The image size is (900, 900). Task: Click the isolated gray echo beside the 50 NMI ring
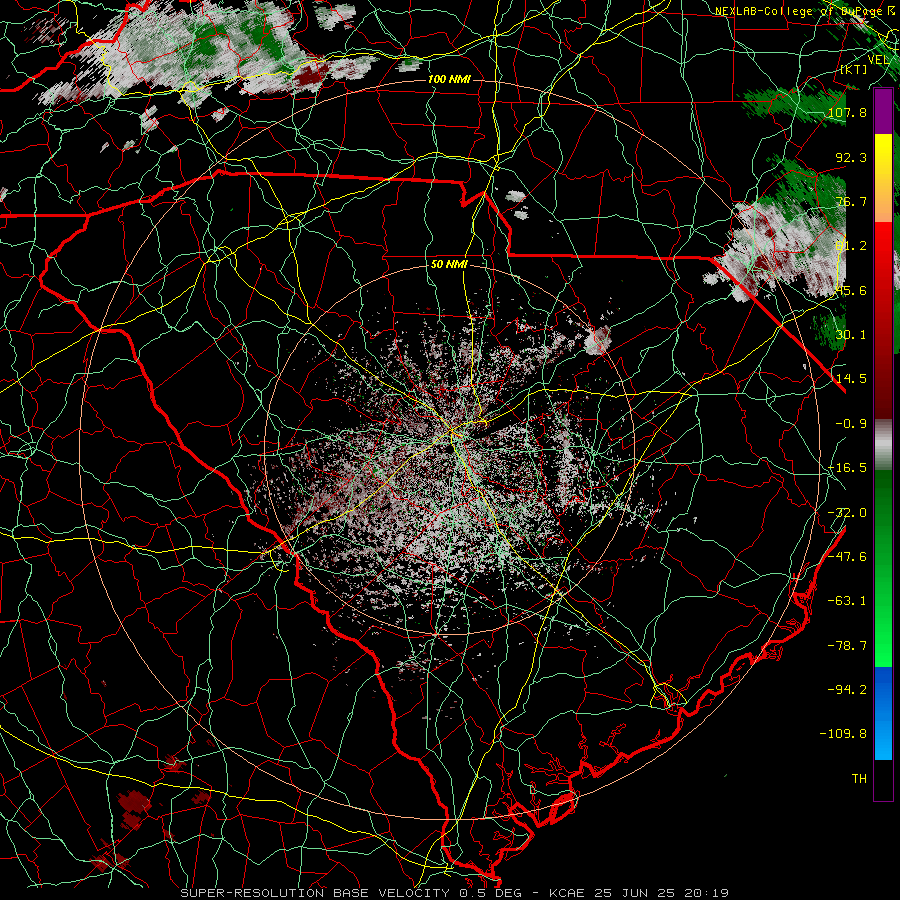[598, 340]
